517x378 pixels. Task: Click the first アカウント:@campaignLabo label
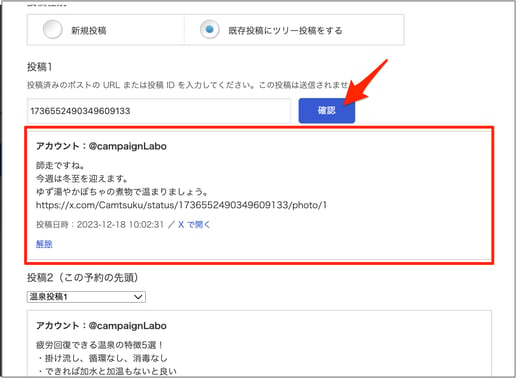101,146
